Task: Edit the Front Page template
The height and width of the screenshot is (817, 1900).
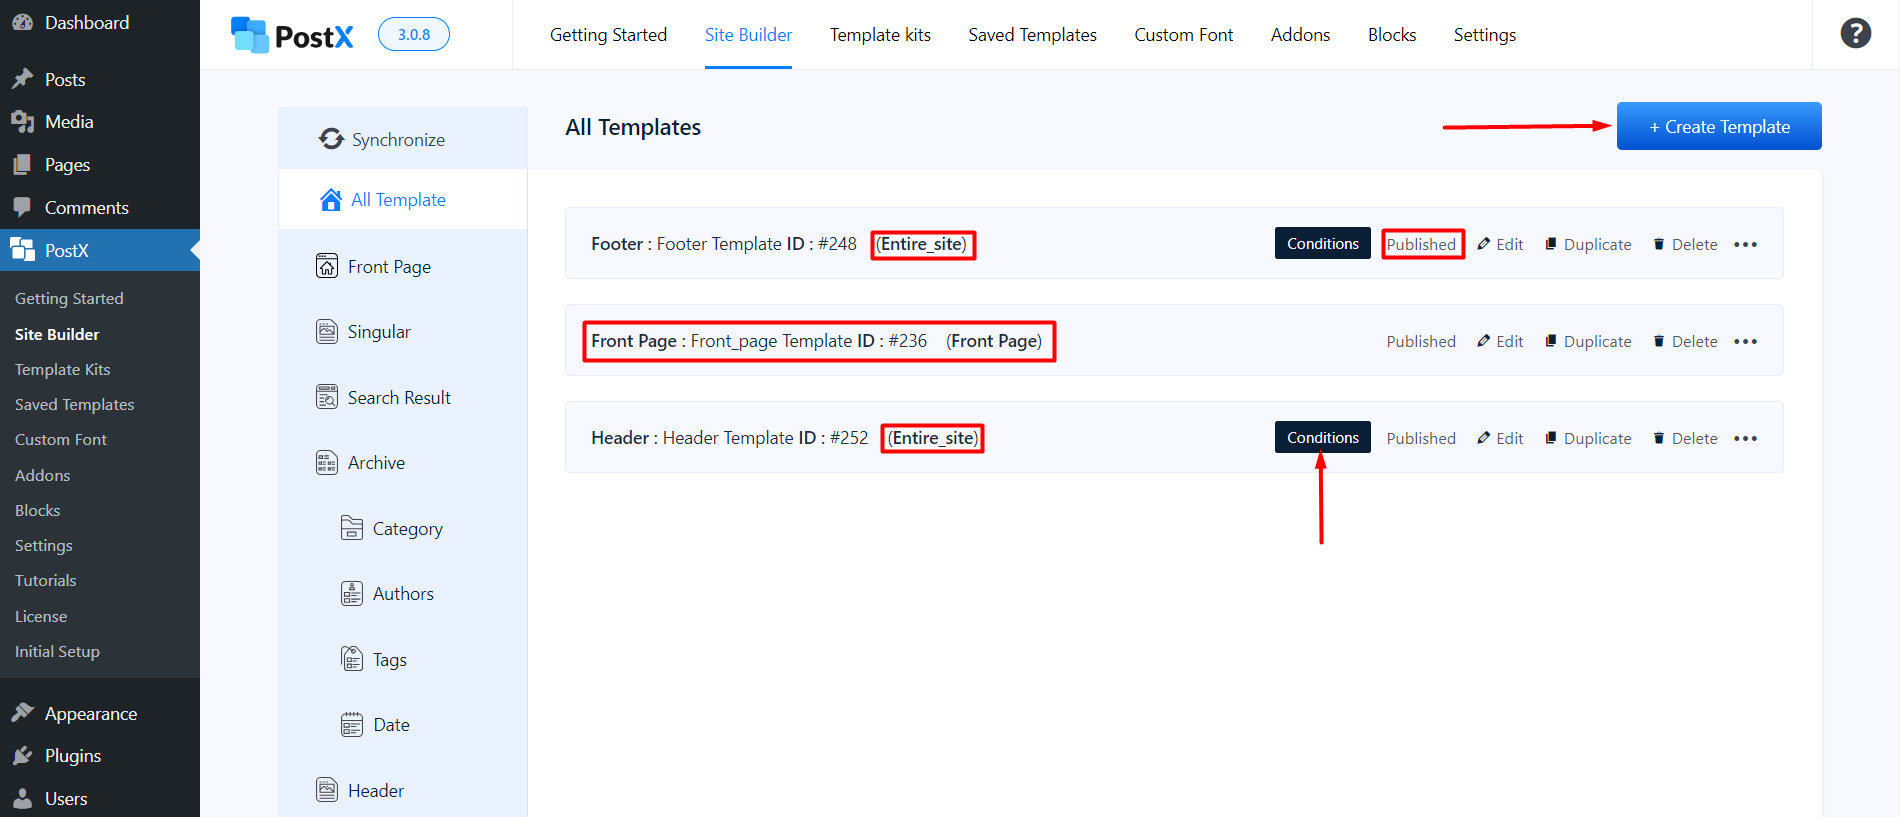Action: [1500, 342]
